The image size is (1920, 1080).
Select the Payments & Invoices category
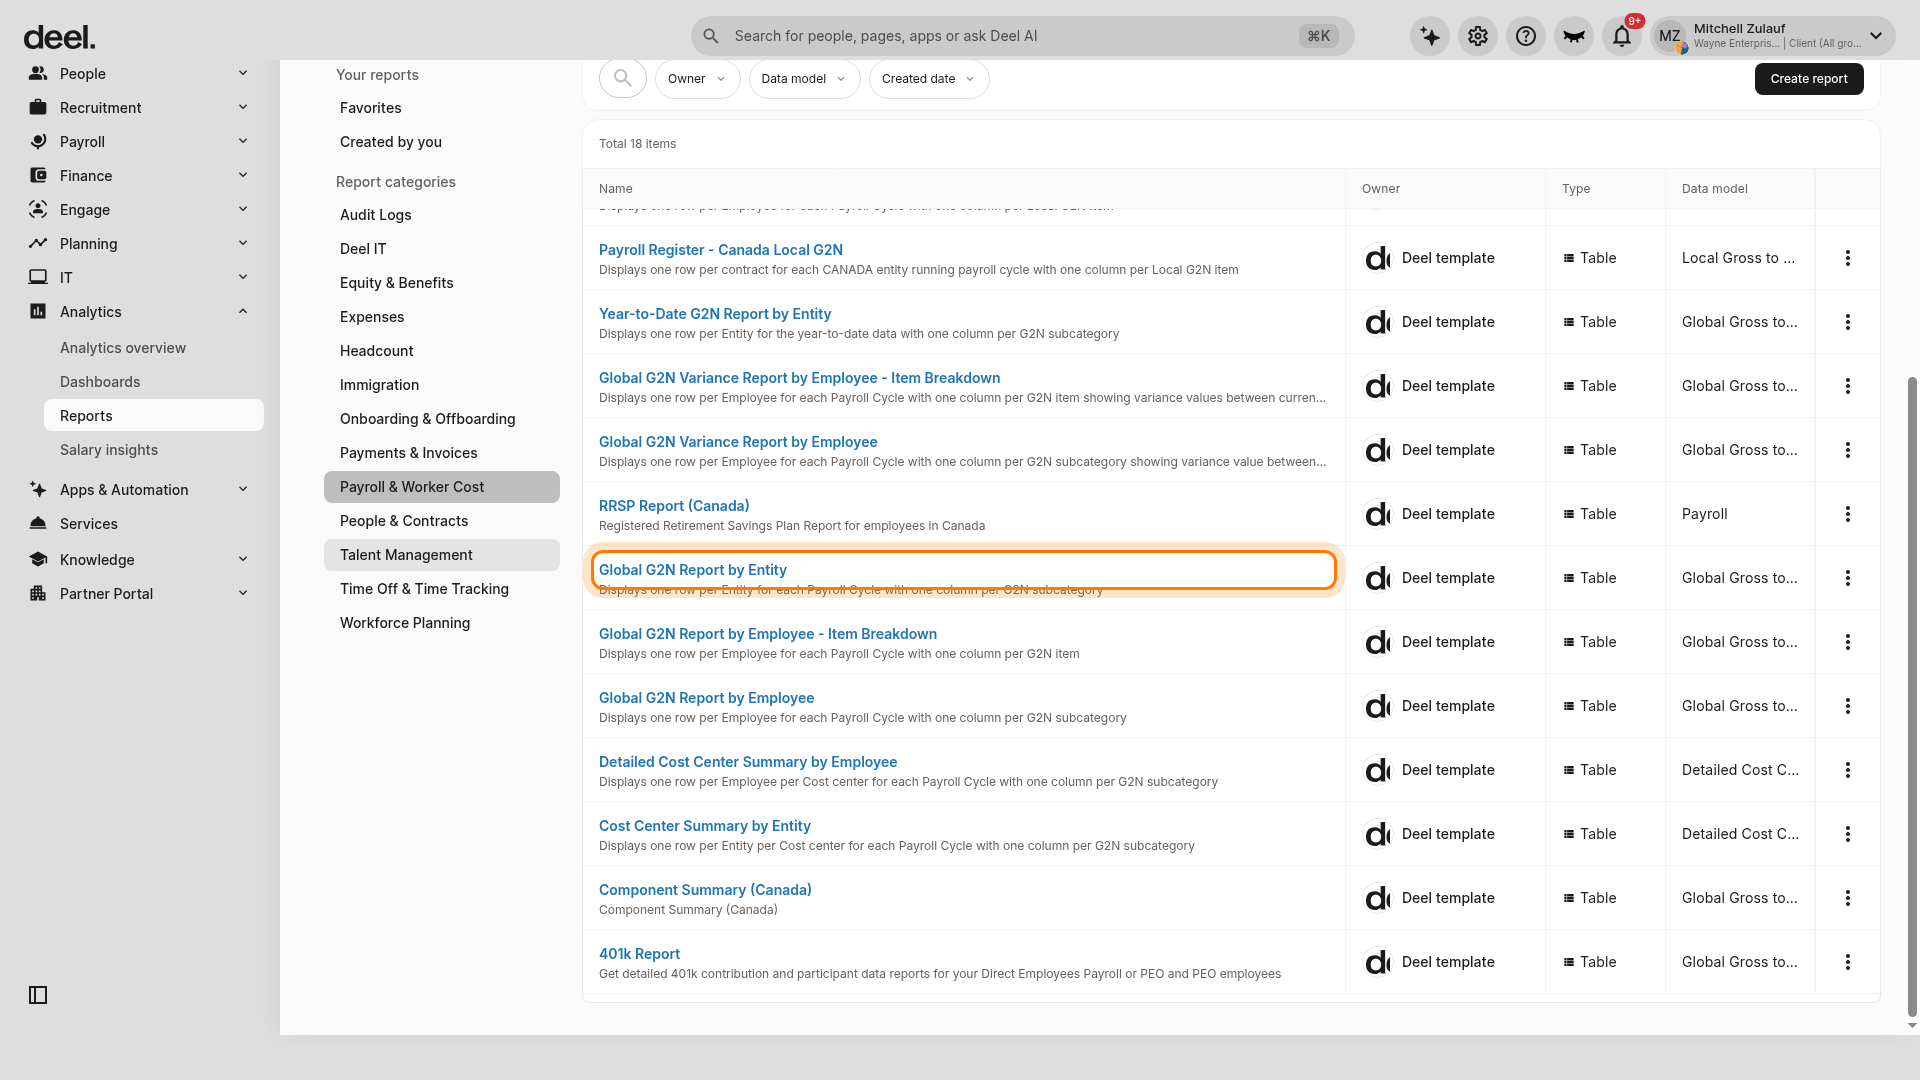(442, 453)
